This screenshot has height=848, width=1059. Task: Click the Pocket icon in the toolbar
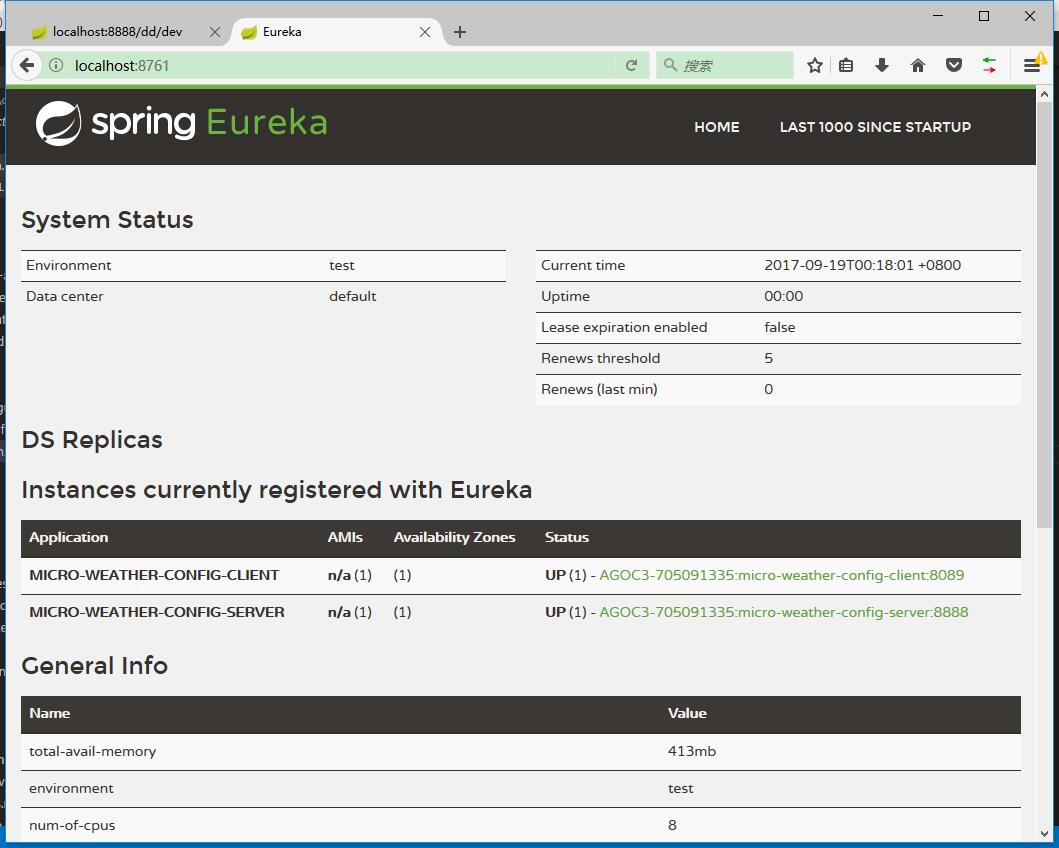click(x=954, y=65)
